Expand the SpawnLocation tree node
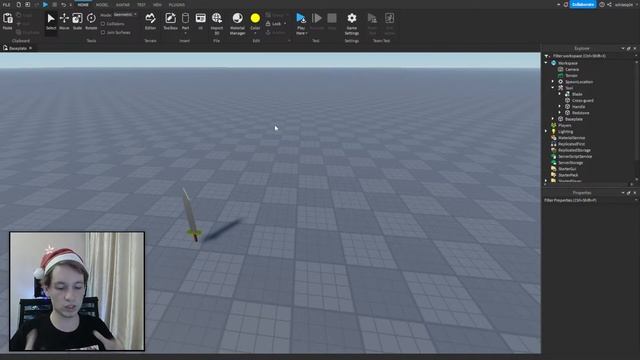640x360 pixels. (553, 82)
